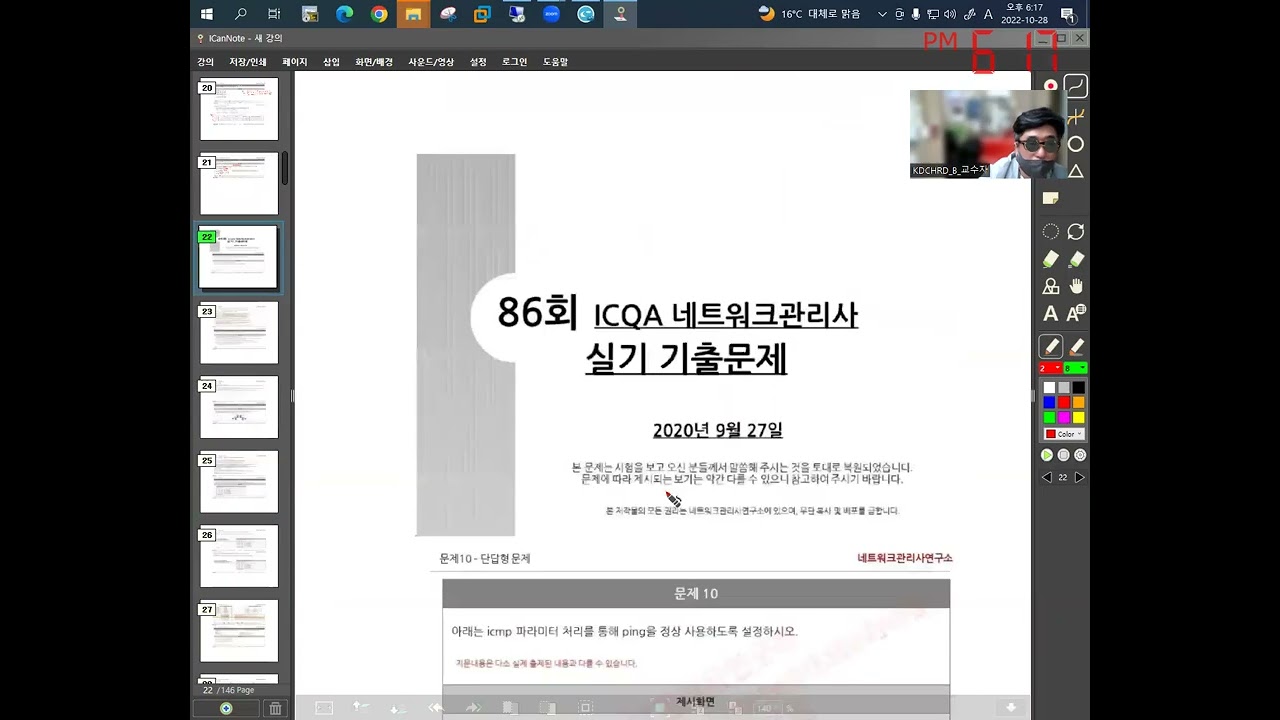Select the circle shape tool
This screenshot has width=1280, height=720.
(x=1076, y=144)
